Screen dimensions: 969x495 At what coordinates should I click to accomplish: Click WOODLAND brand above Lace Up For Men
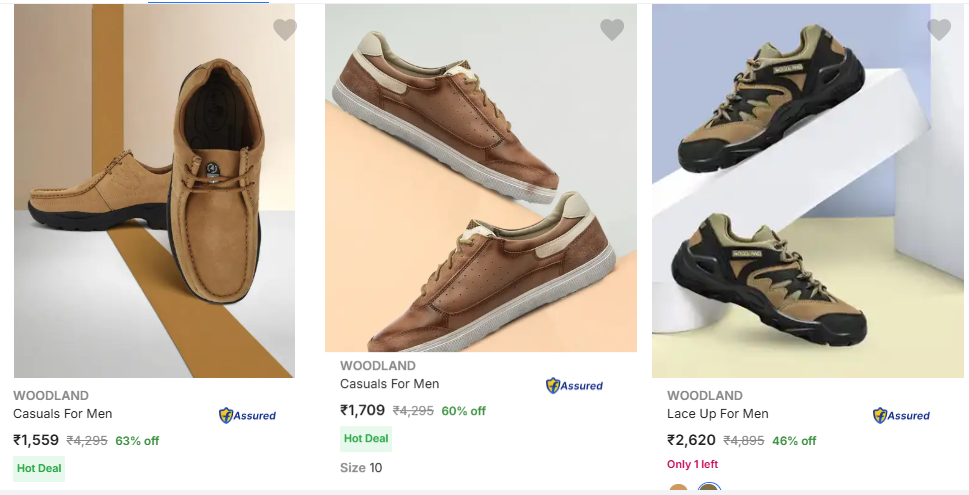tap(705, 396)
